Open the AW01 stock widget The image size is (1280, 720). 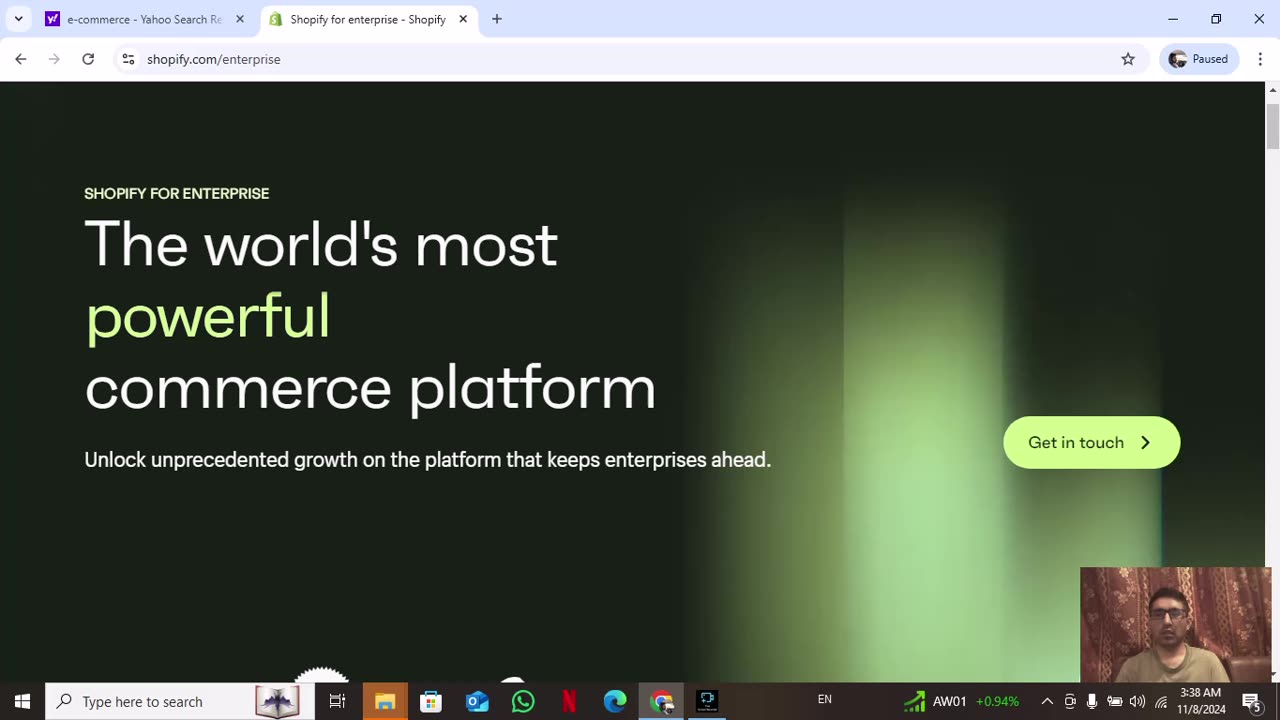pyautogui.click(x=961, y=701)
